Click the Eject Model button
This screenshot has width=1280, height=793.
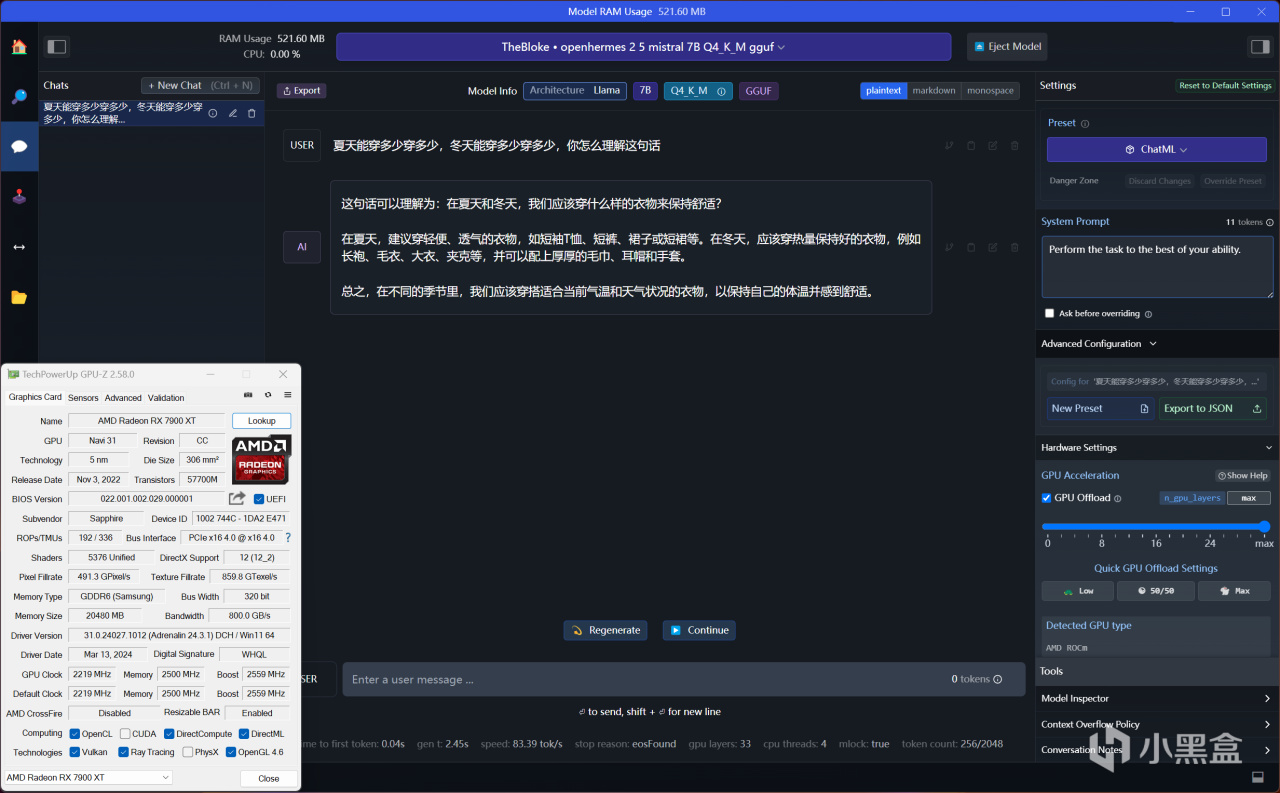[1007, 47]
